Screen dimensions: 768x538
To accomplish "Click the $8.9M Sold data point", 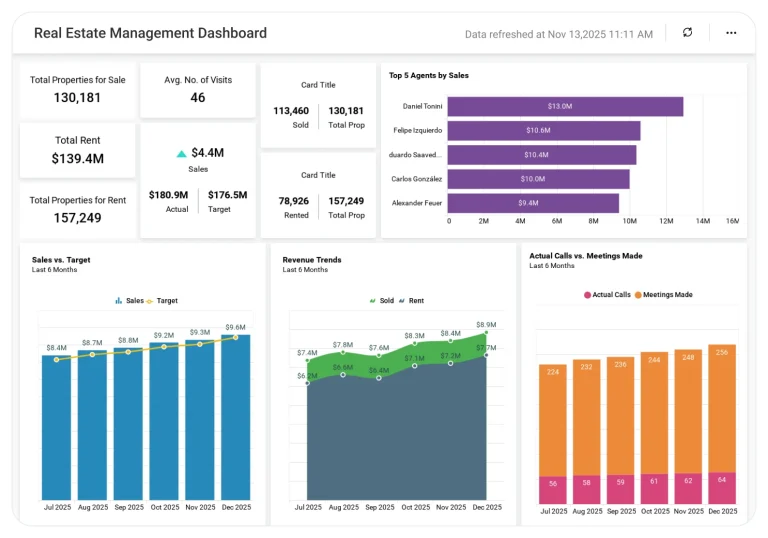I will pyautogui.click(x=486, y=333).
